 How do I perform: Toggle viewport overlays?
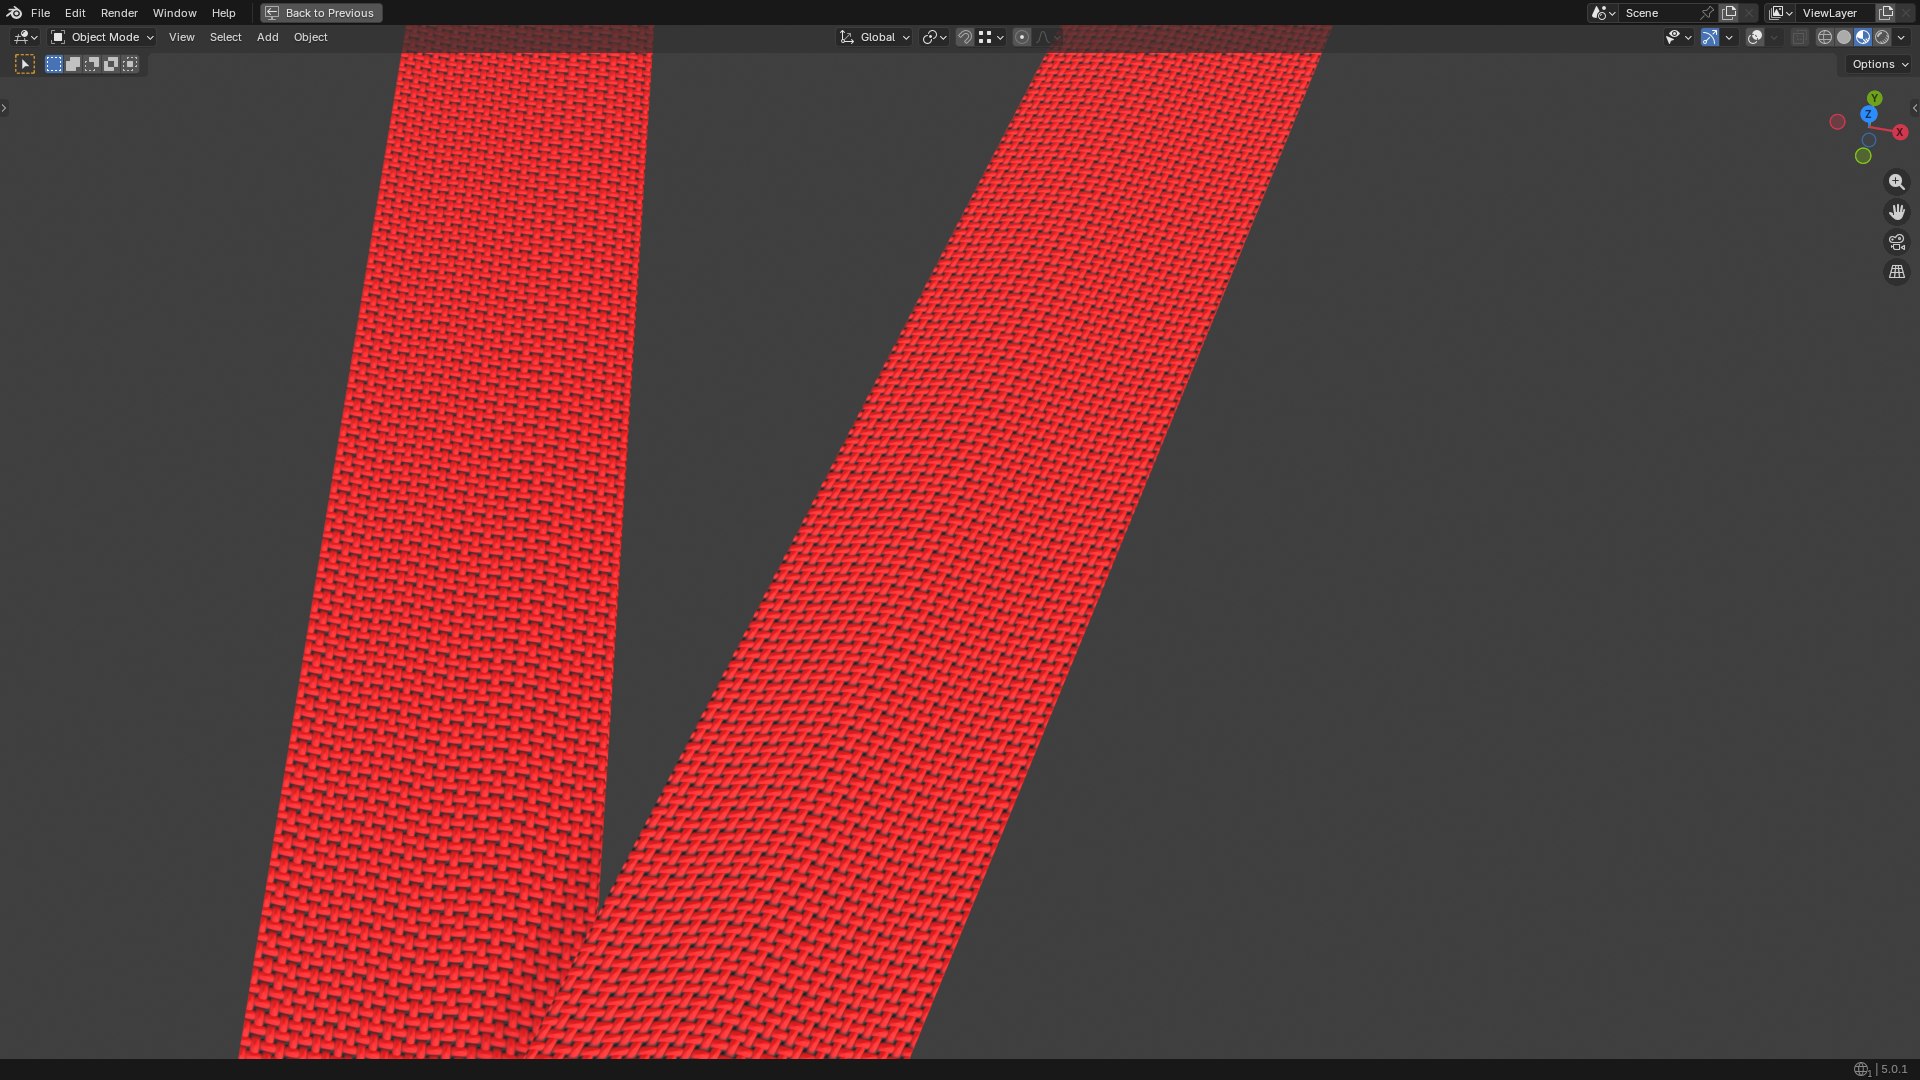(x=1755, y=37)
